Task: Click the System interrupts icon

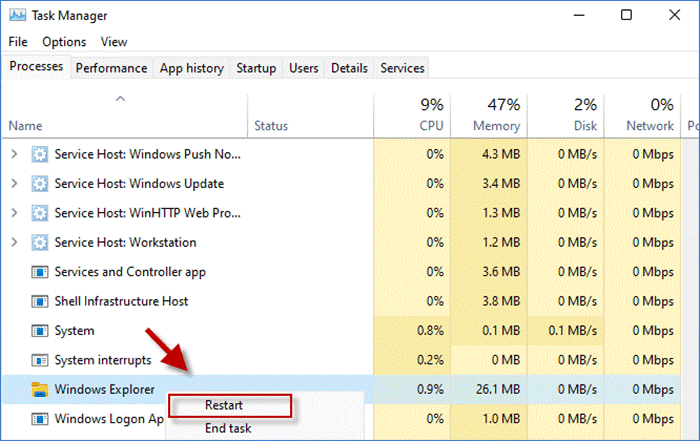Action: (40, 360)
